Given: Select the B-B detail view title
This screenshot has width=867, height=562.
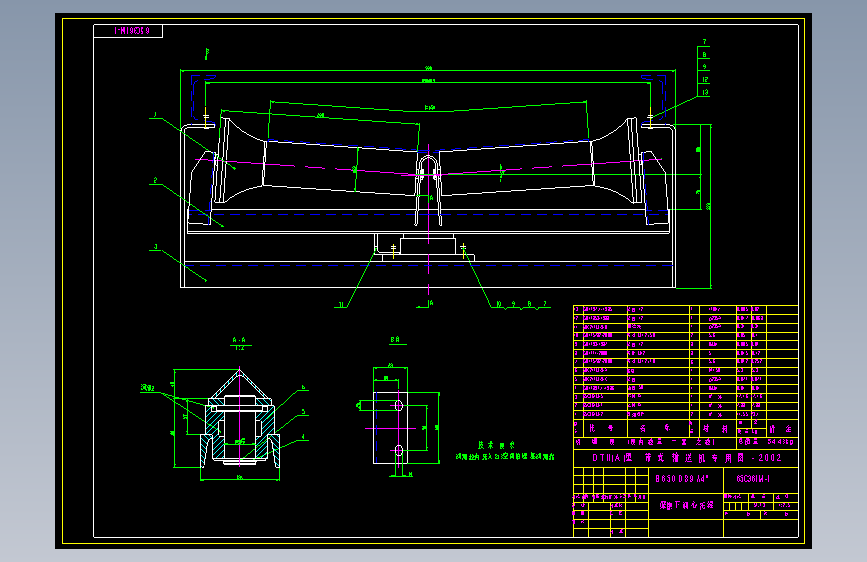Looking at the screenshot, I should 395,340.
